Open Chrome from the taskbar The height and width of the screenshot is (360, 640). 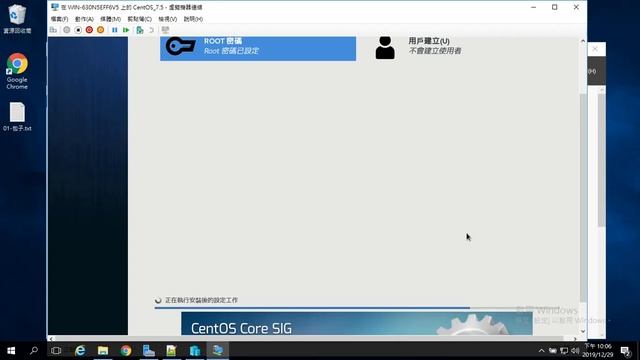(126, 351)
